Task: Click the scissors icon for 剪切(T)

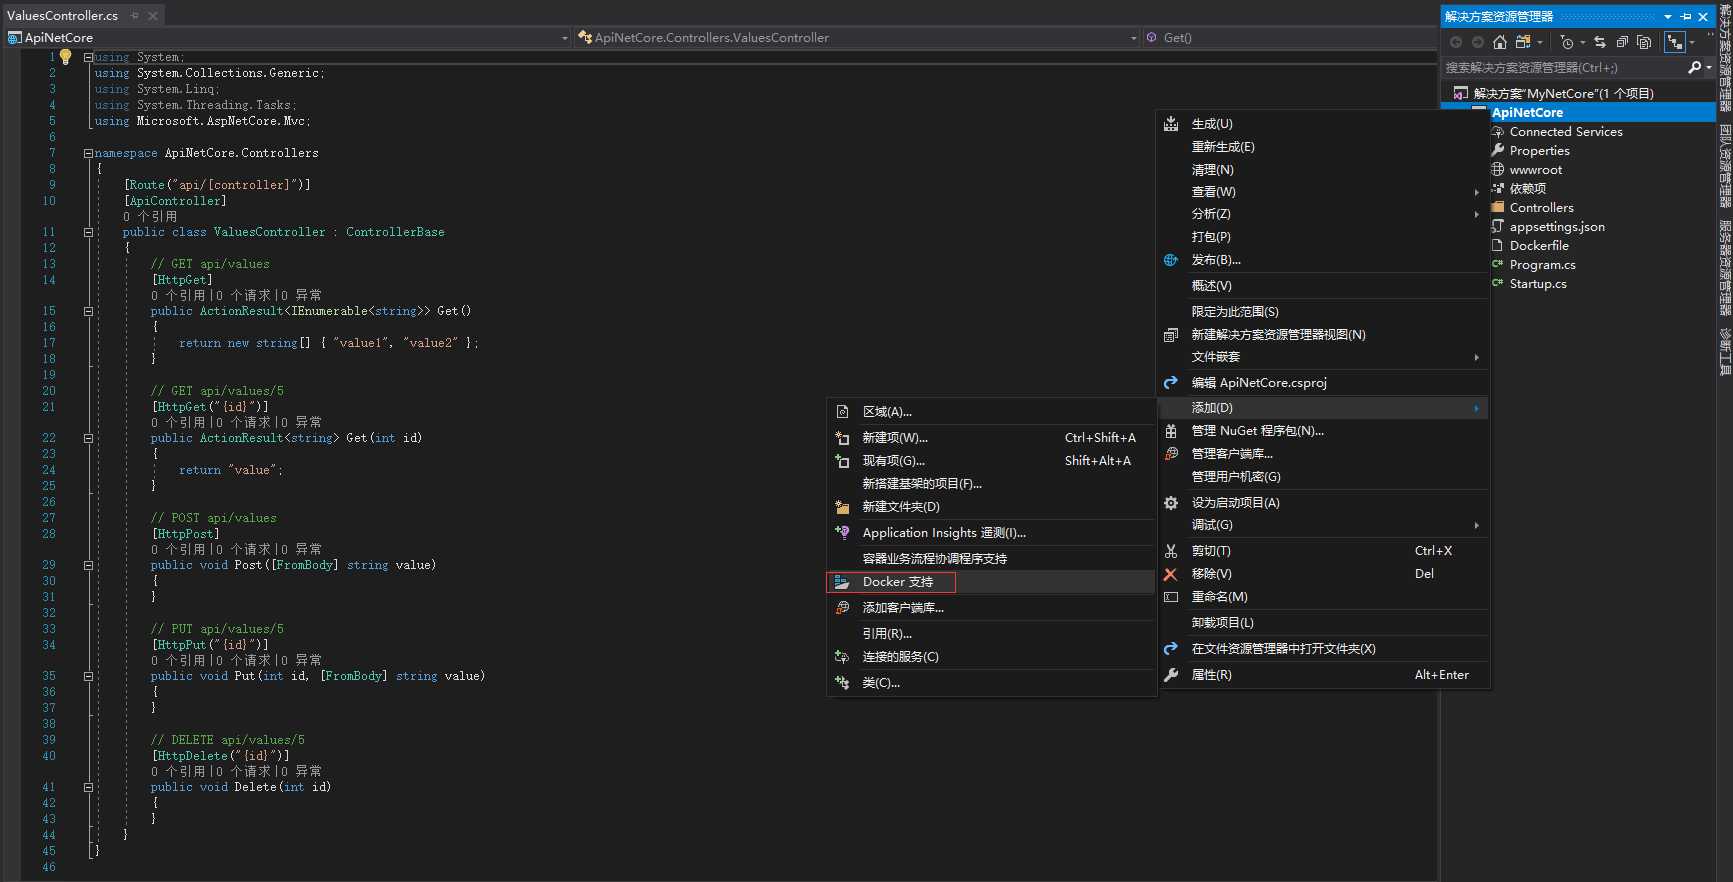Action: tap(1171, 551)
